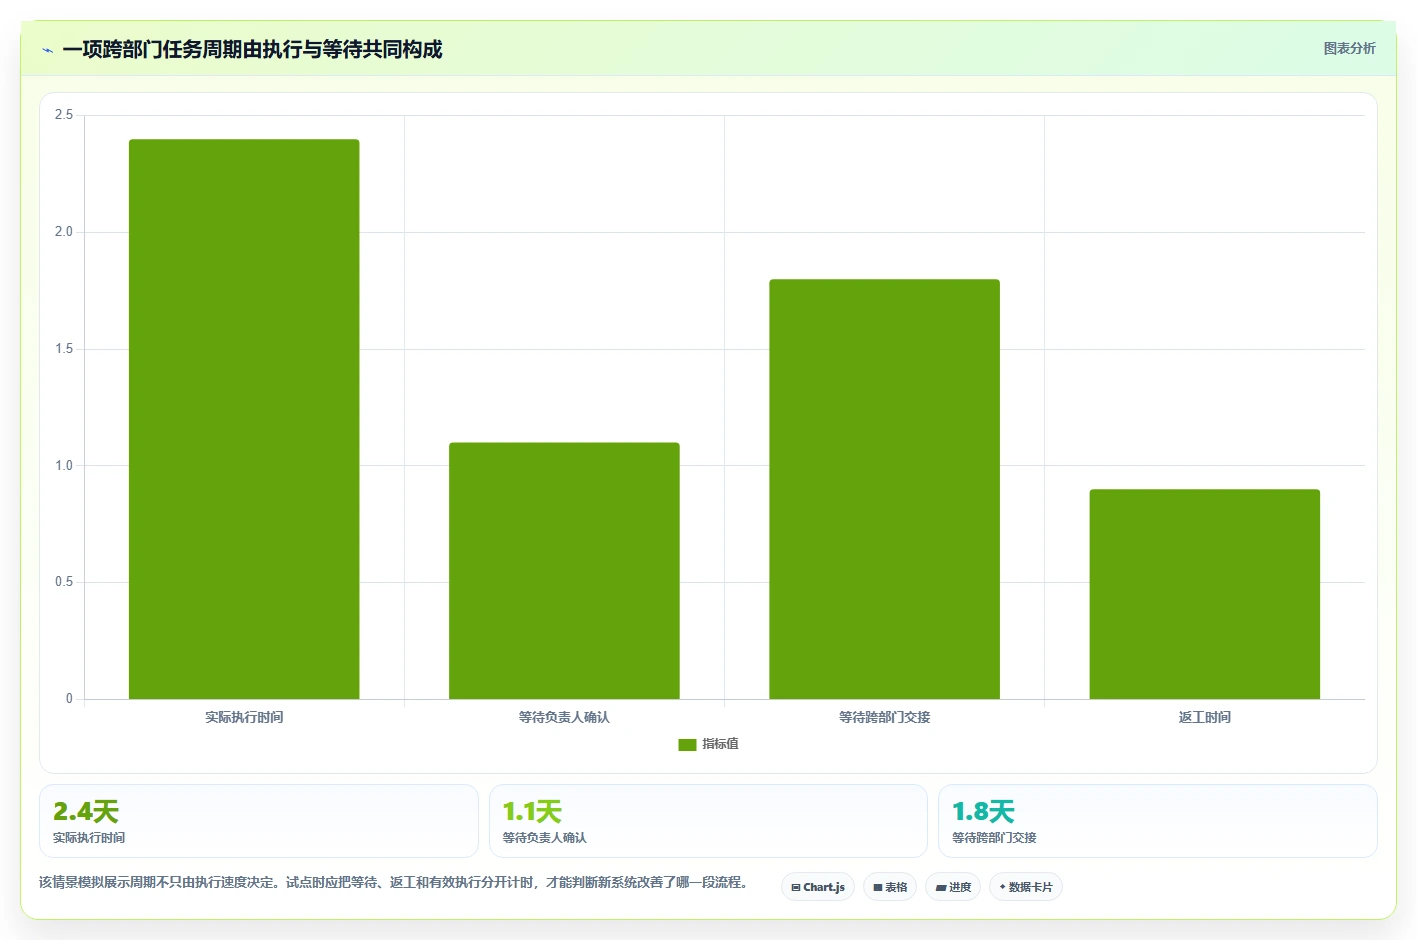The image size is (1417, 940).
Task: Click the y-axis value 1.5
Action: click(x=64, y=349)
